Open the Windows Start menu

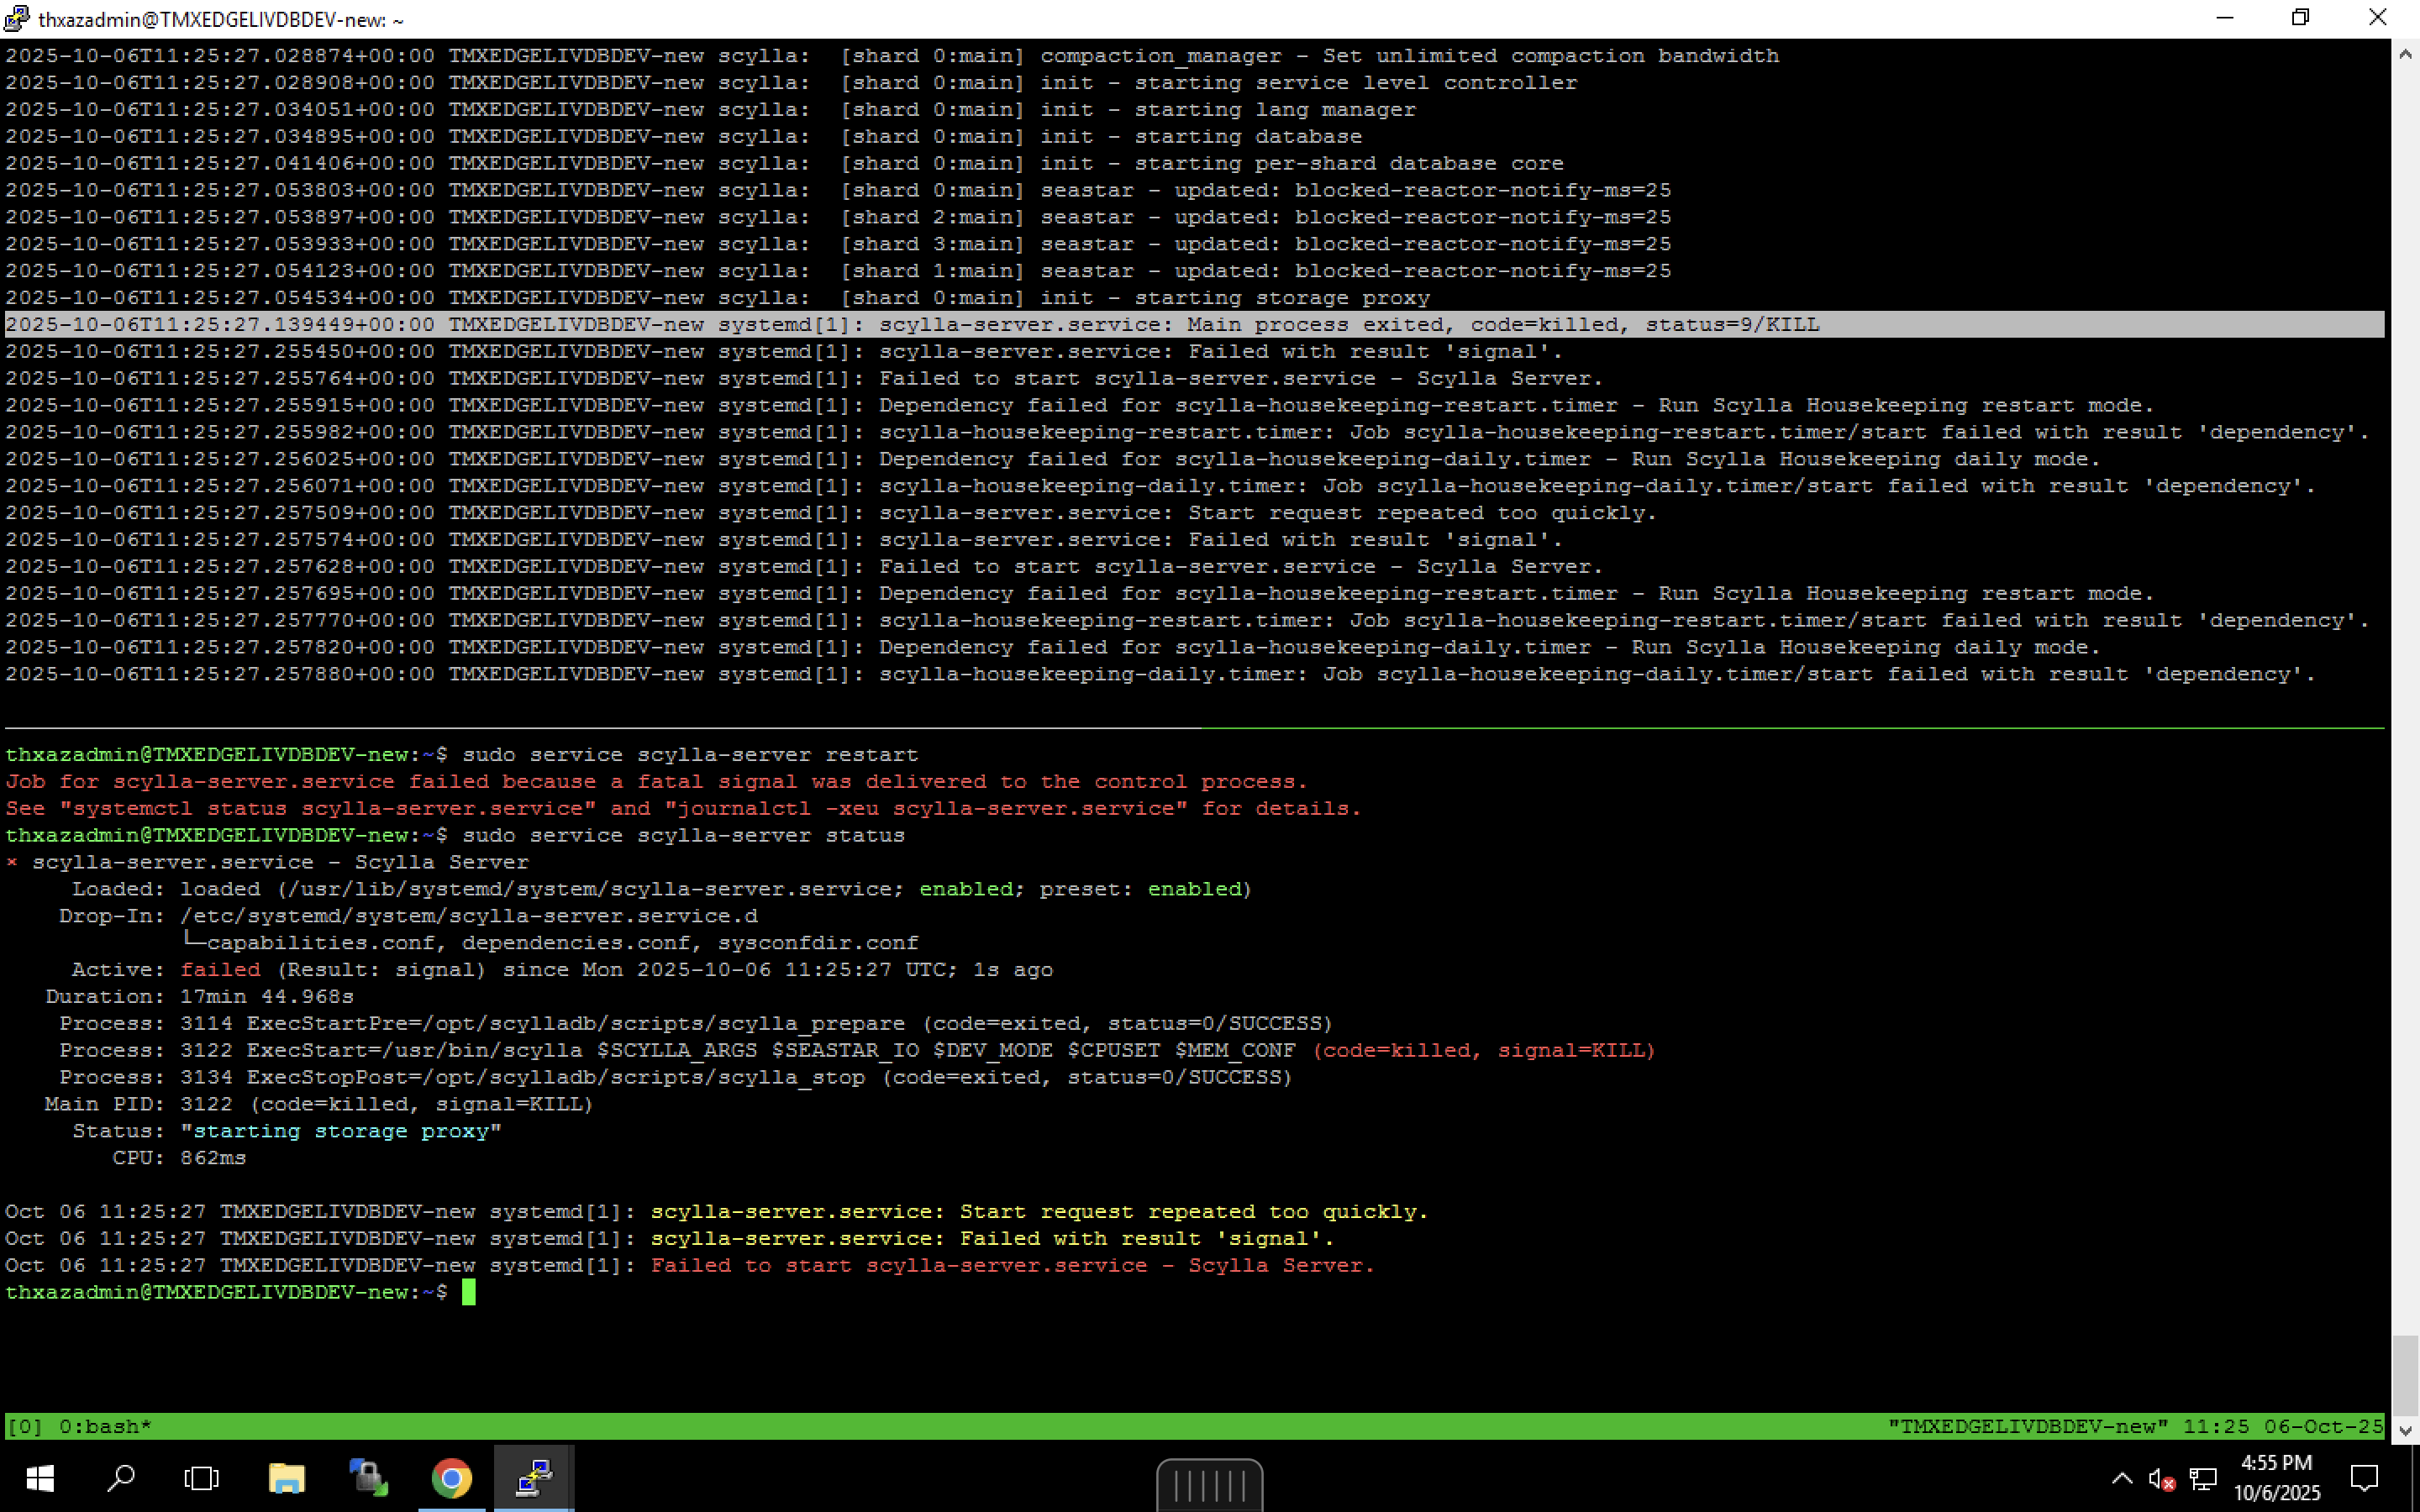pyautogui.click(x=39, y=1478)
